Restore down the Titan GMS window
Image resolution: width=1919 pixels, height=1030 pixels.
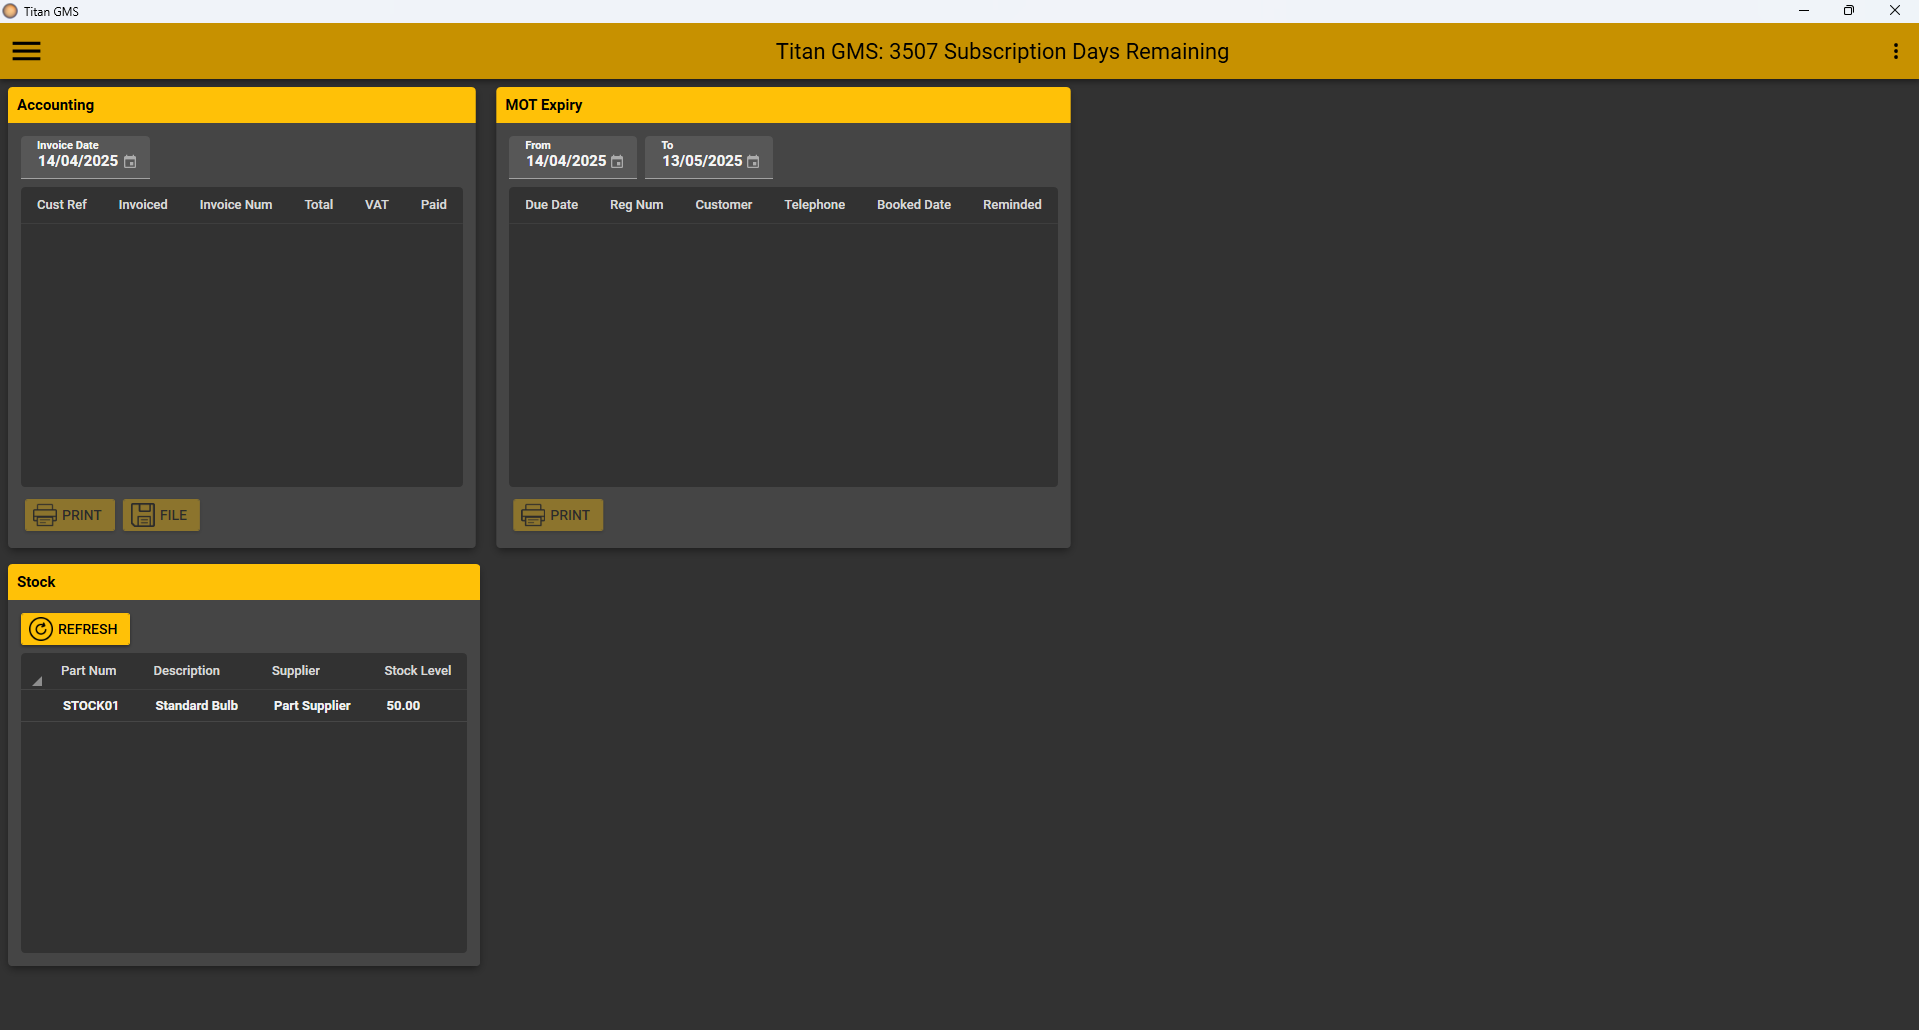[1849, 11]
